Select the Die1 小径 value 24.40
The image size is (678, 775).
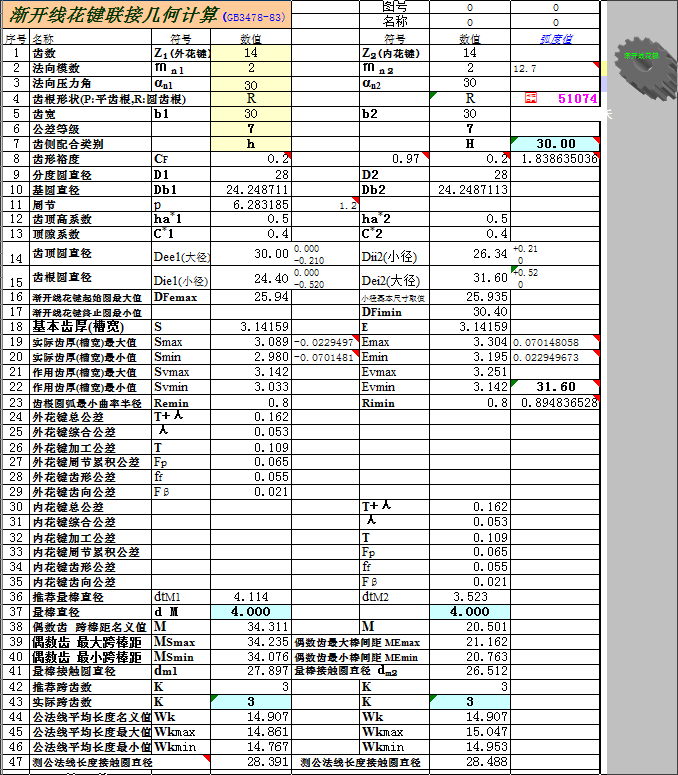coord(251,278)
